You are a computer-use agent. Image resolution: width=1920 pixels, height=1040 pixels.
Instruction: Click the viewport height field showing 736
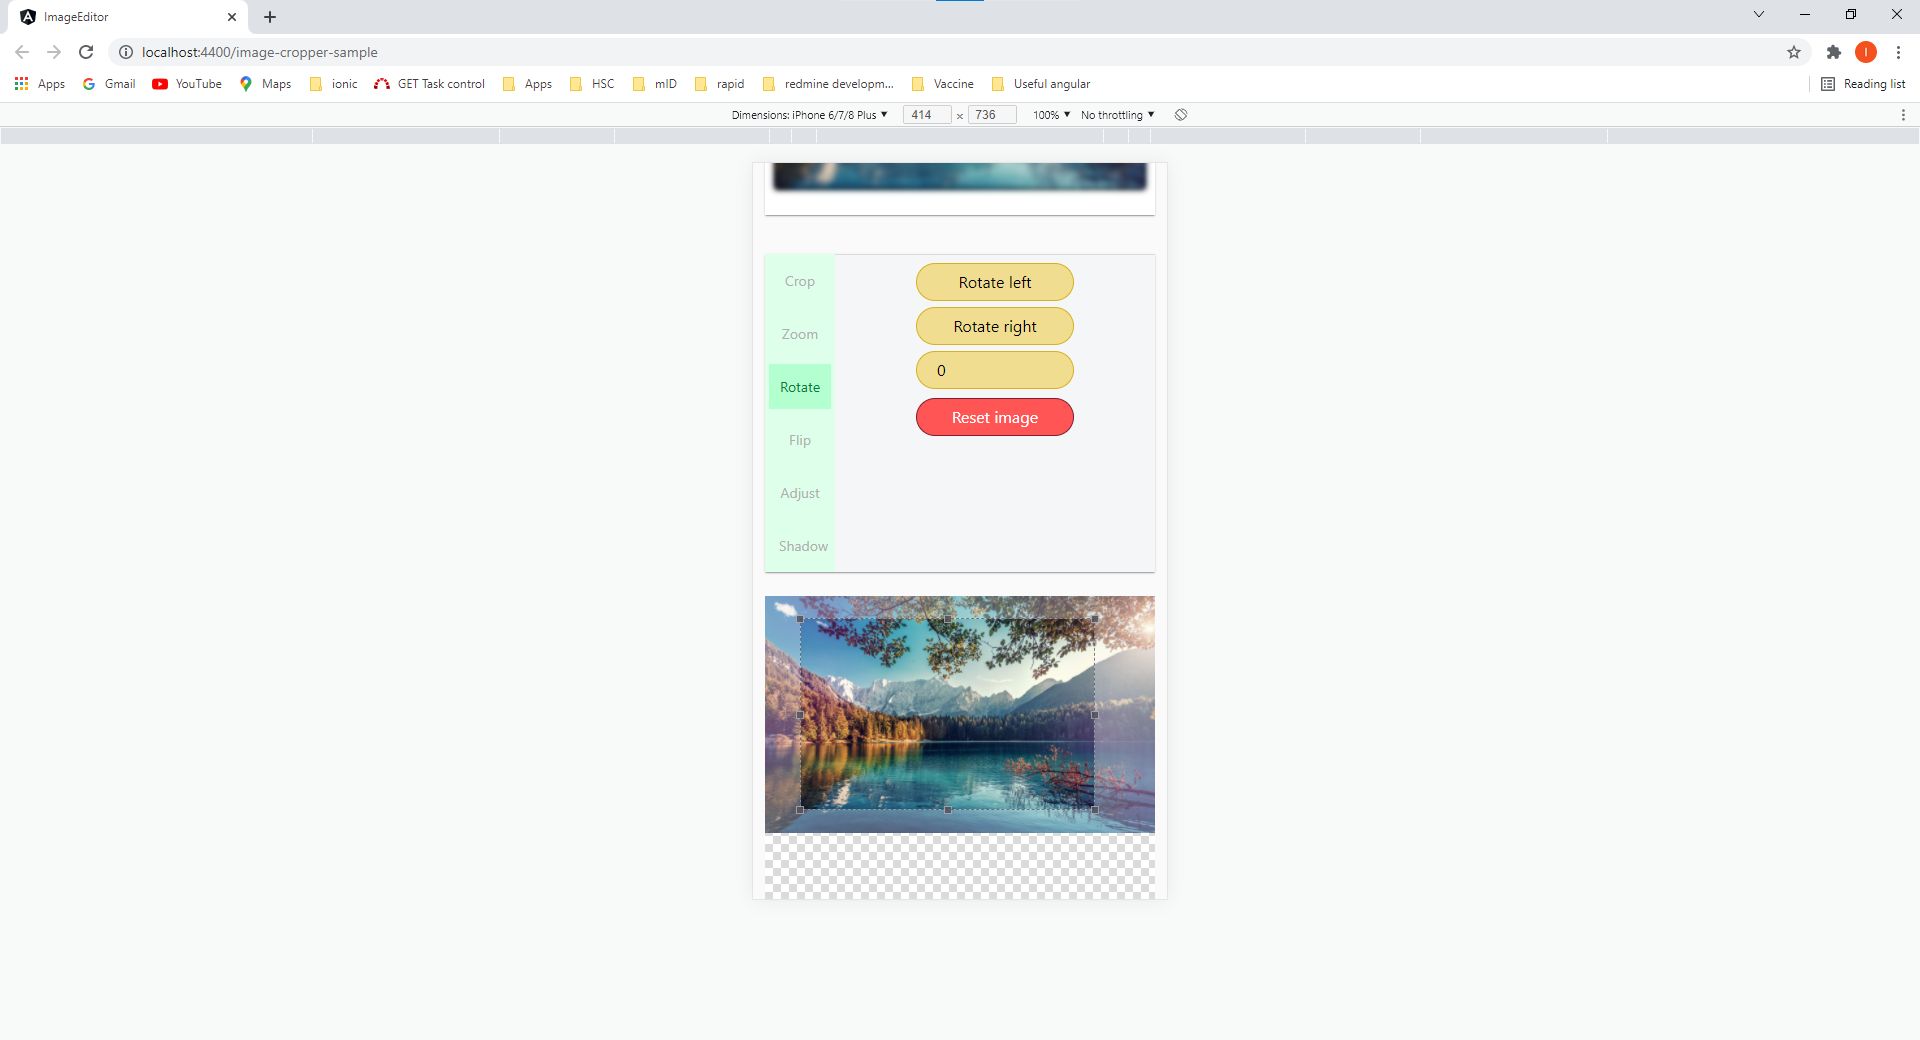click(992, 115)
